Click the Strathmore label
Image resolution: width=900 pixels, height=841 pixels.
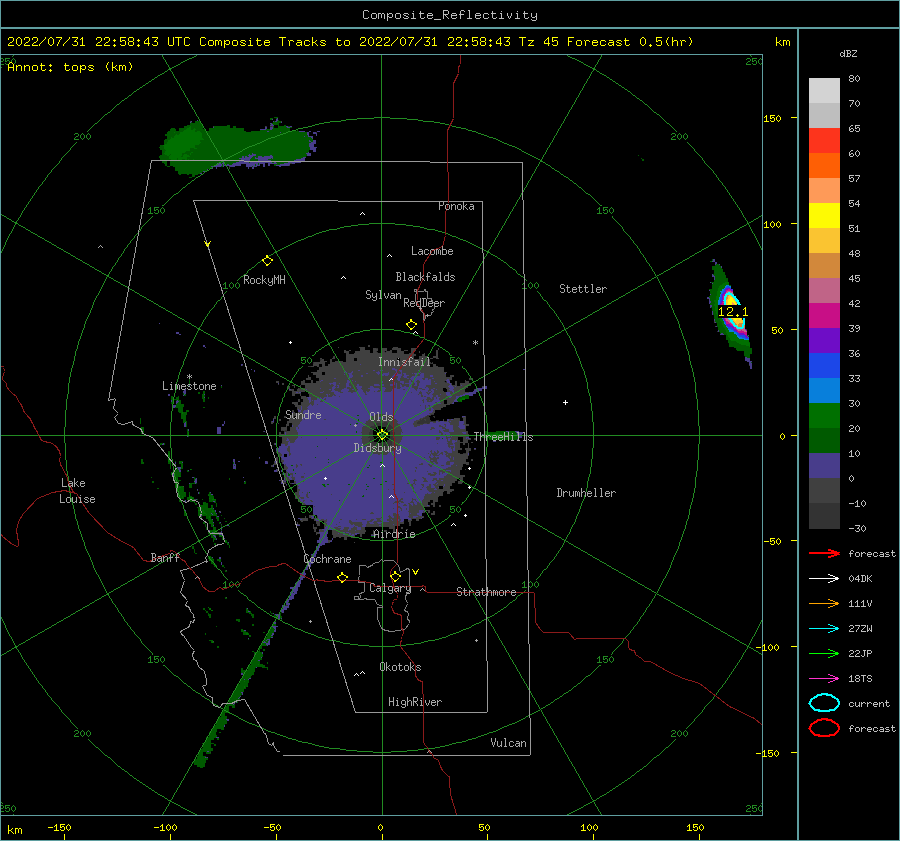point(486,592)
